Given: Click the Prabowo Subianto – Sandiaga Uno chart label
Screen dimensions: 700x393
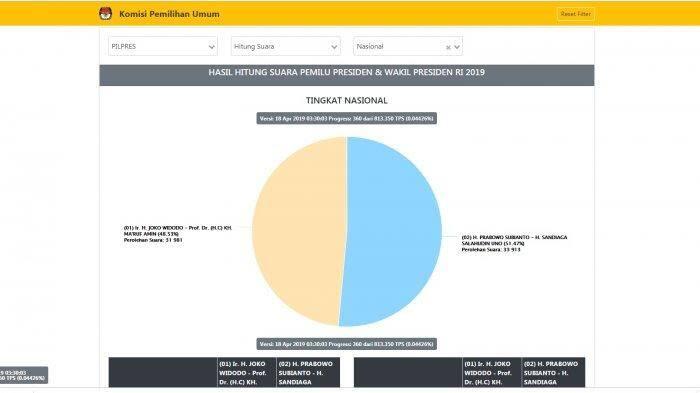Looking at the screenshot, I should click(514, 243).
